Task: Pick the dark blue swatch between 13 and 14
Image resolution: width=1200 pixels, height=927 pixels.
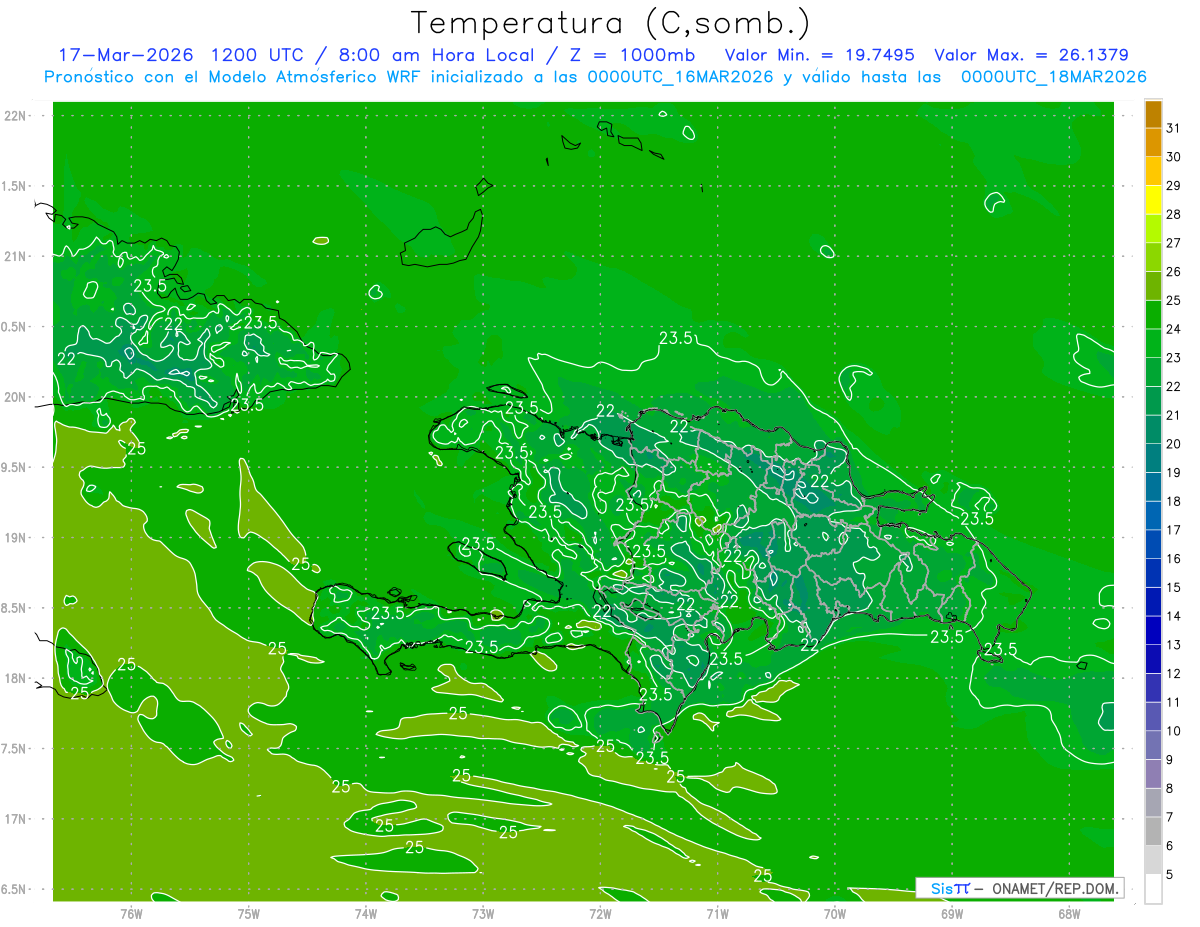Action: 1153,630
